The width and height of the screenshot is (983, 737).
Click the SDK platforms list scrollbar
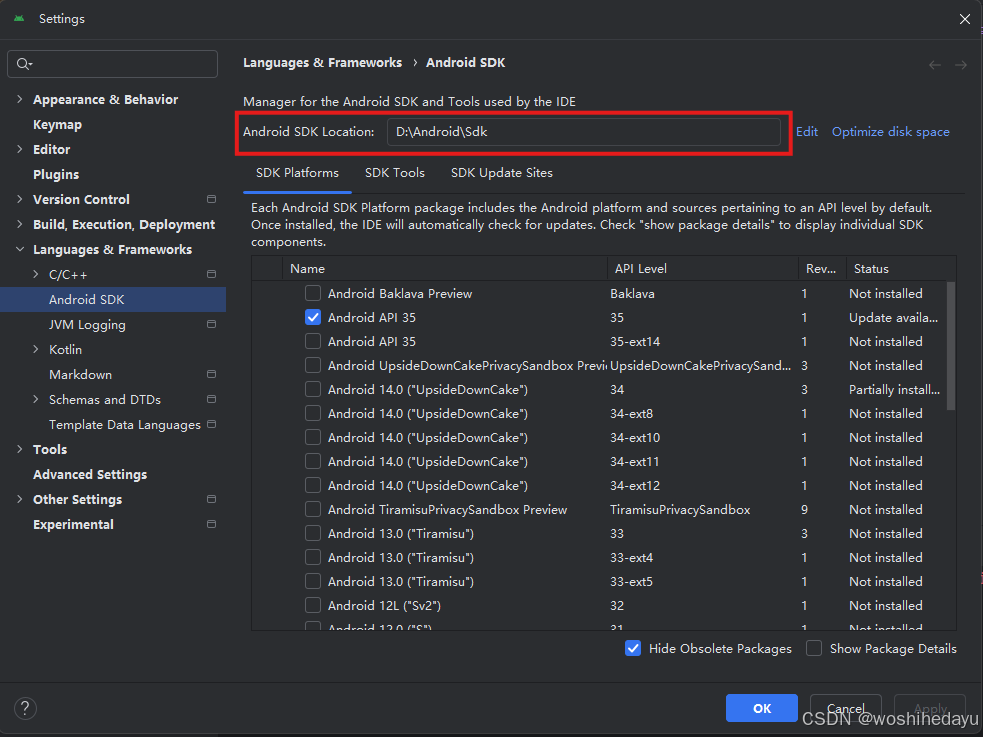(x=951, y=346)
